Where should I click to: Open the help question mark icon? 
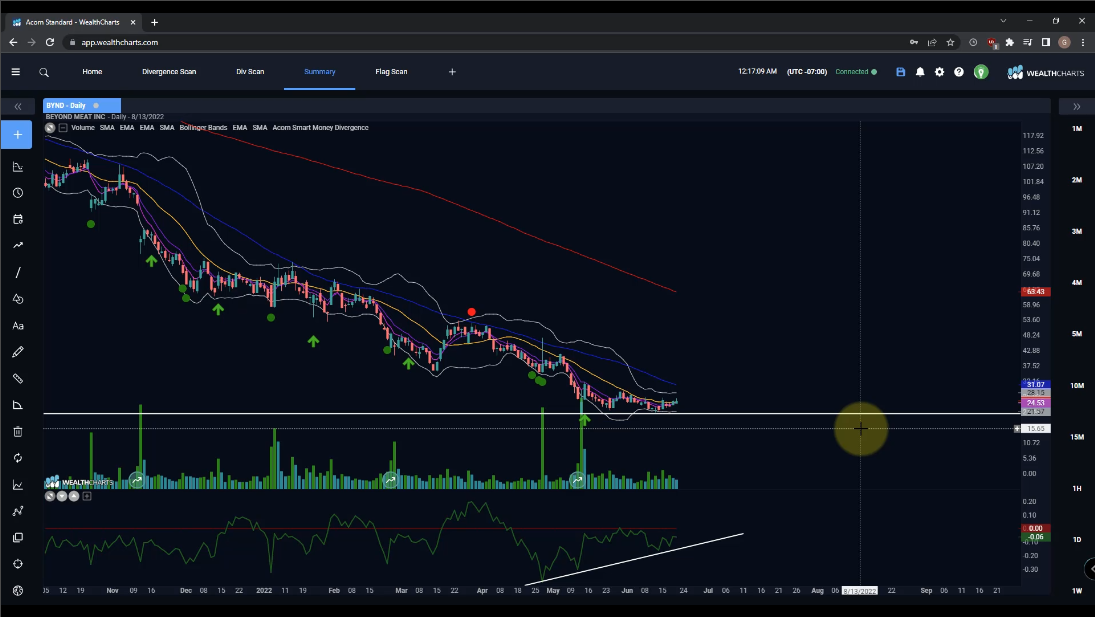[959, 72]
